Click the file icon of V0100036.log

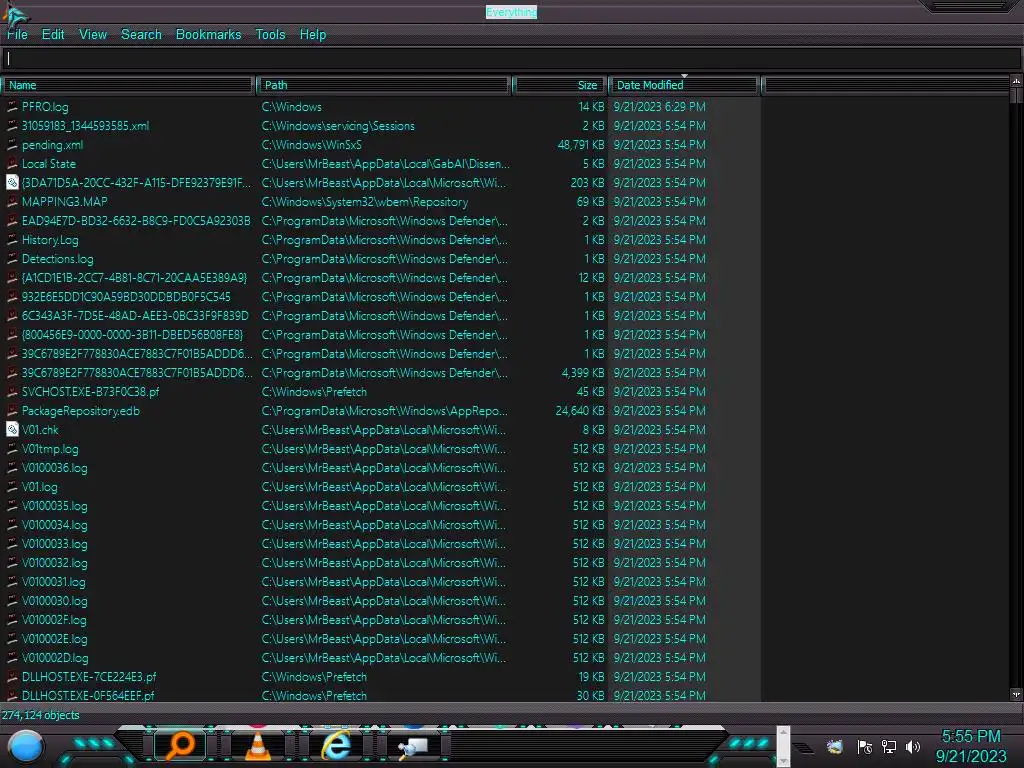[x=12, y=468]
